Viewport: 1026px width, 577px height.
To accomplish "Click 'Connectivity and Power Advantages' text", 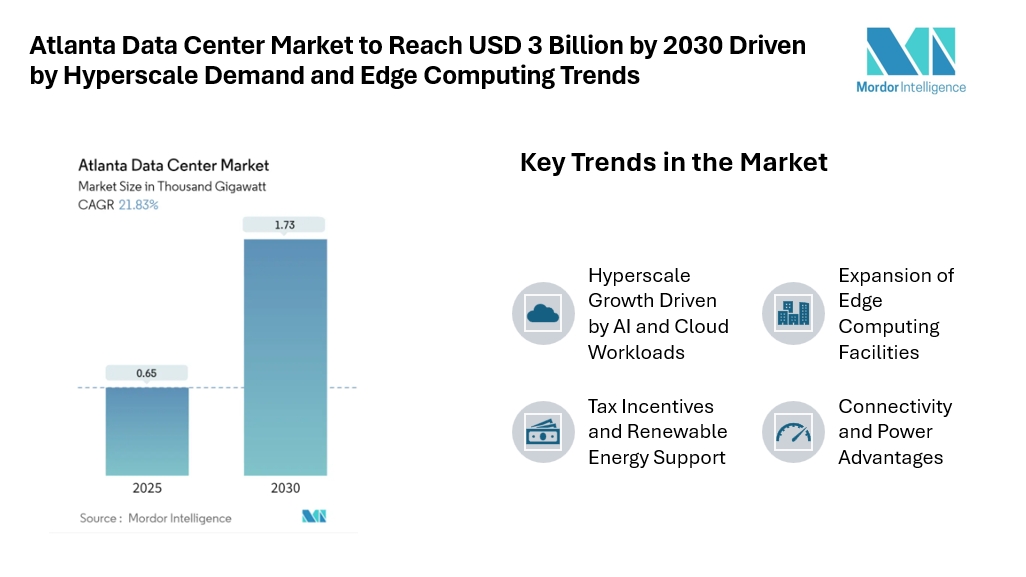I will point(895,432).
